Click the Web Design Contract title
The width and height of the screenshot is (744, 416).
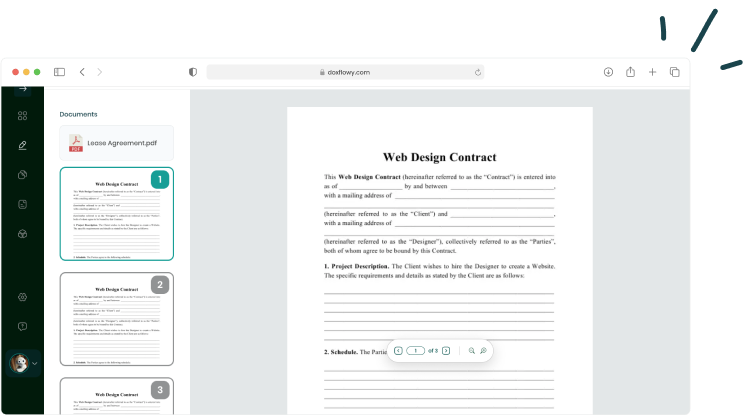click(x=439, y=157)
